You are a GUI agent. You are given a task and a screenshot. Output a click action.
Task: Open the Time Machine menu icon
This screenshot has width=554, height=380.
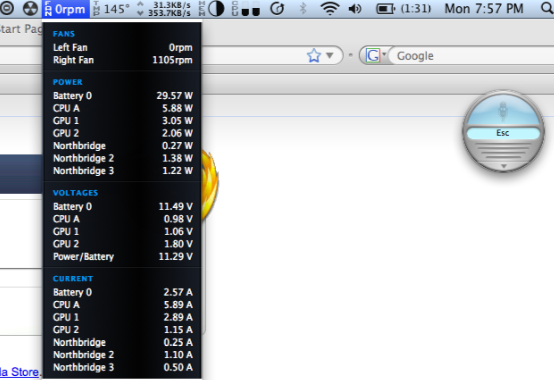pos(277,9)
